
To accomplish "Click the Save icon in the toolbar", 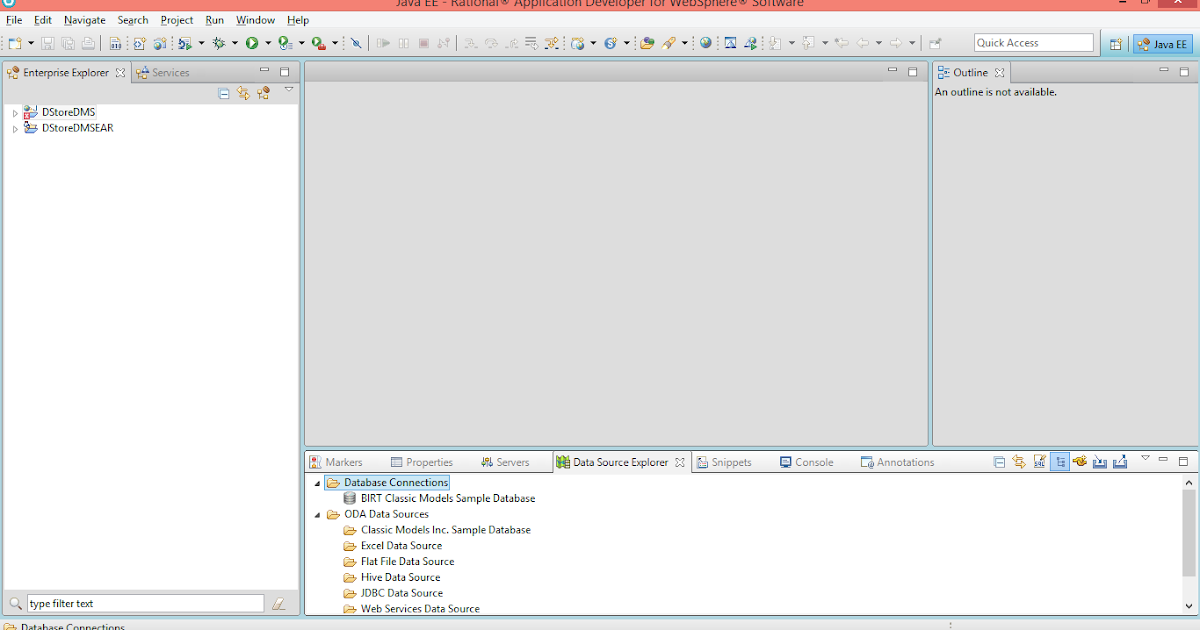I will (x=47, y=43).
